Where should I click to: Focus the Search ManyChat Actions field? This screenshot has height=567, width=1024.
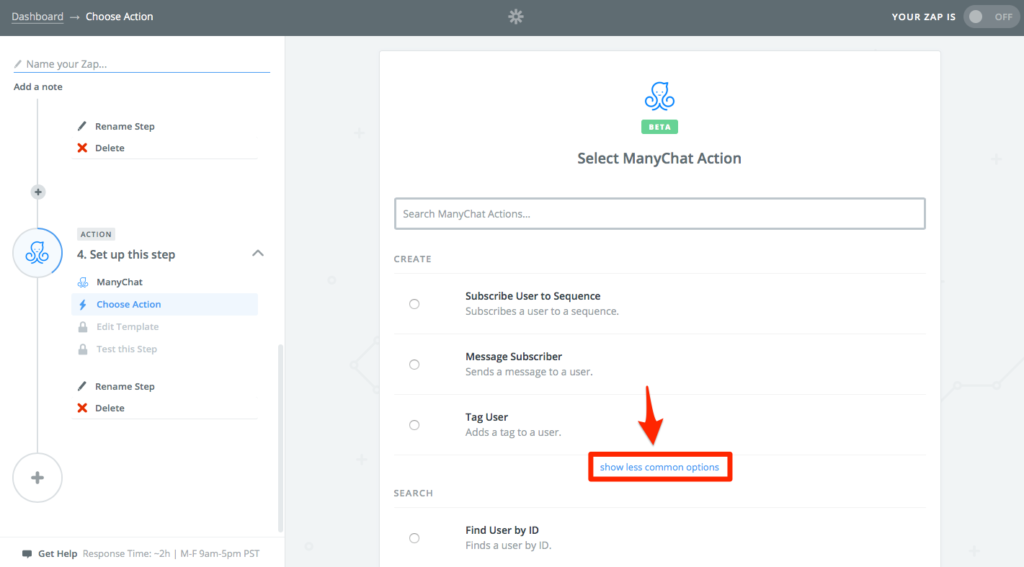coord(660,214)
